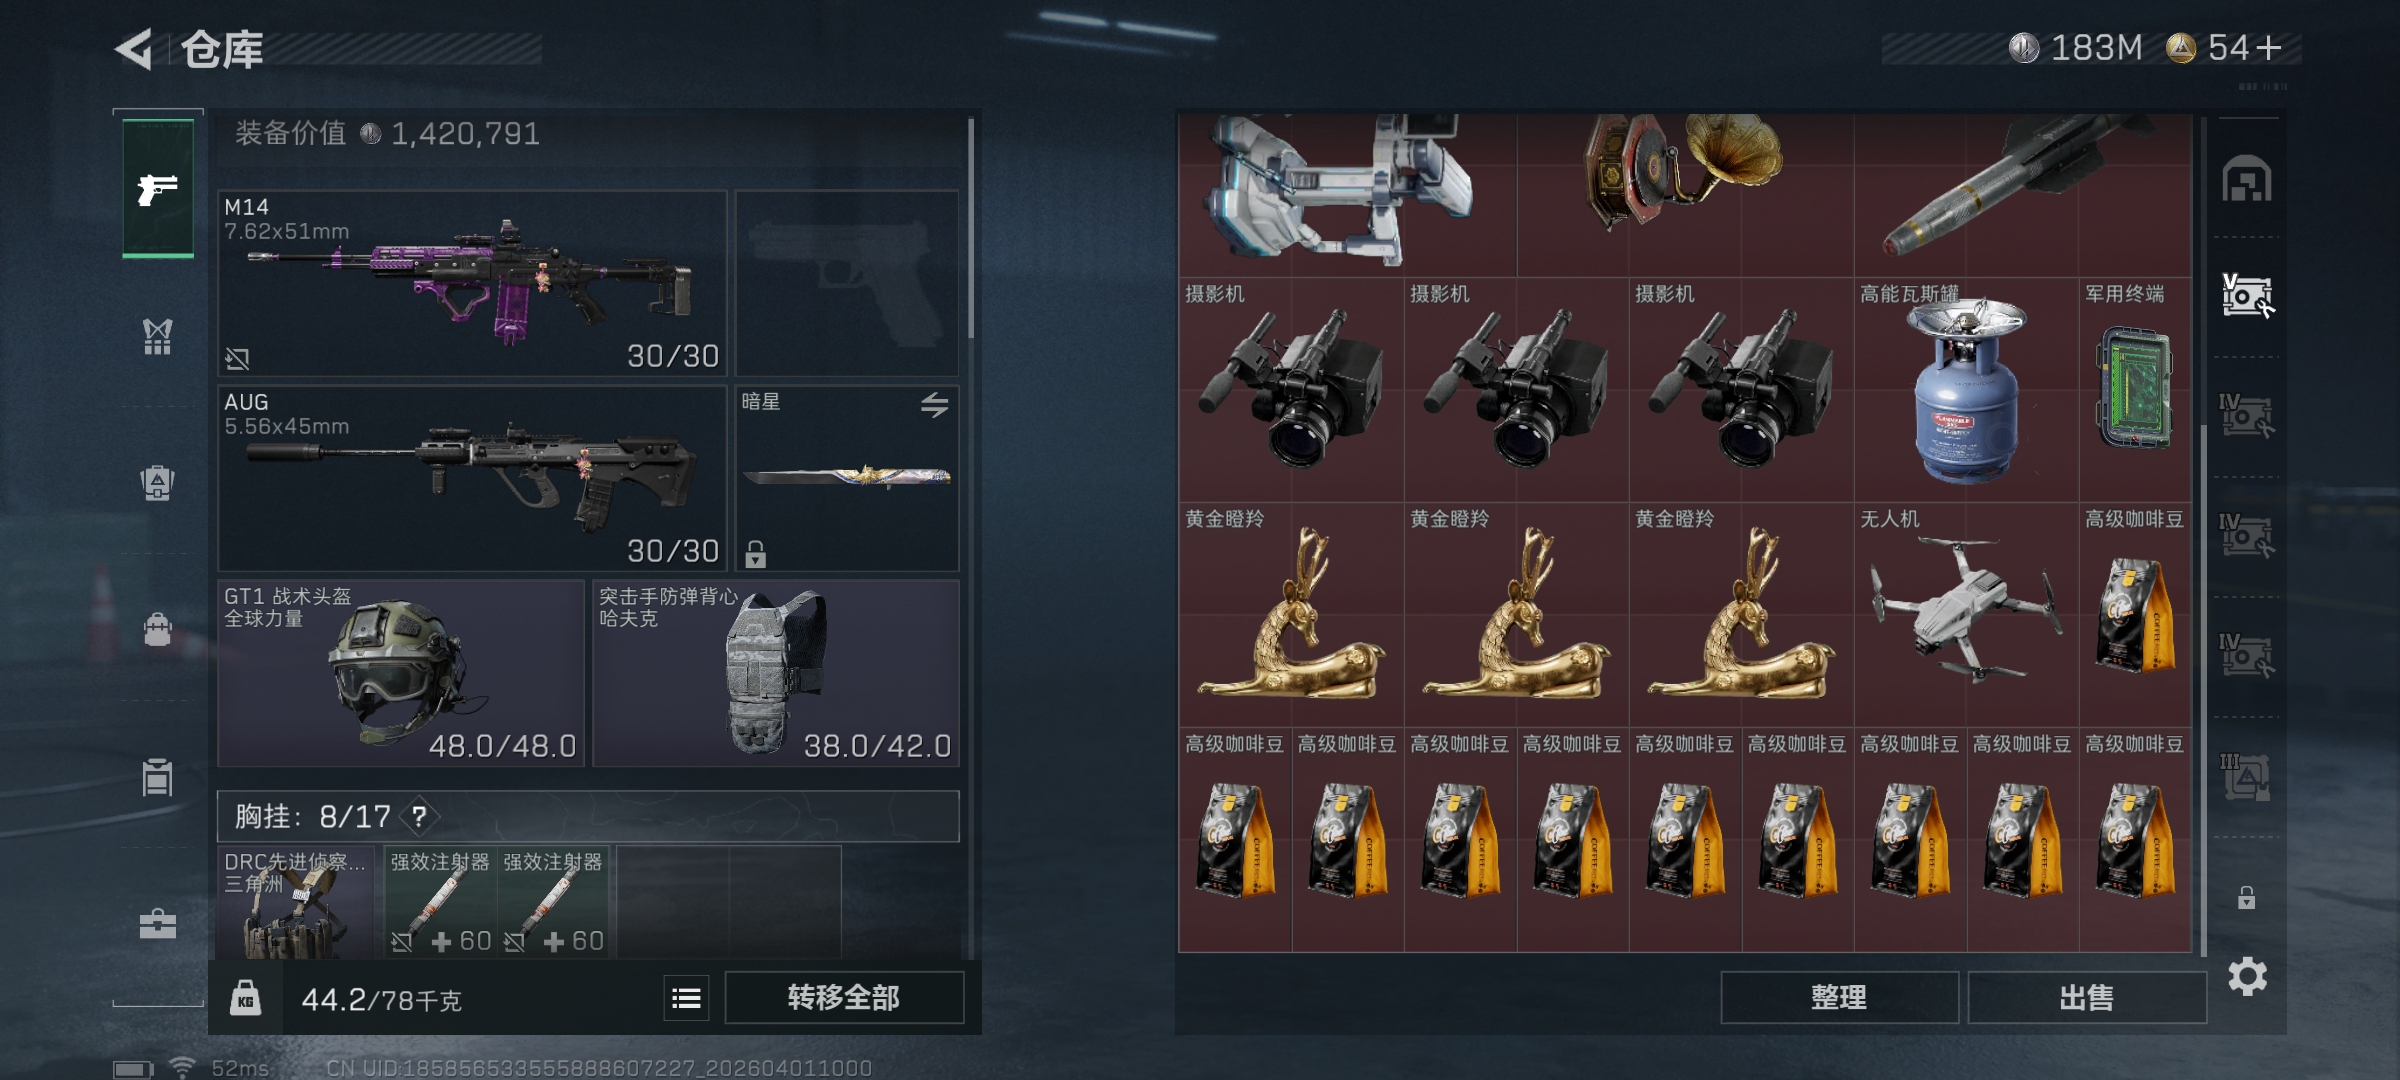Select the weapons pistol tab in sidebar

[158, 188]
